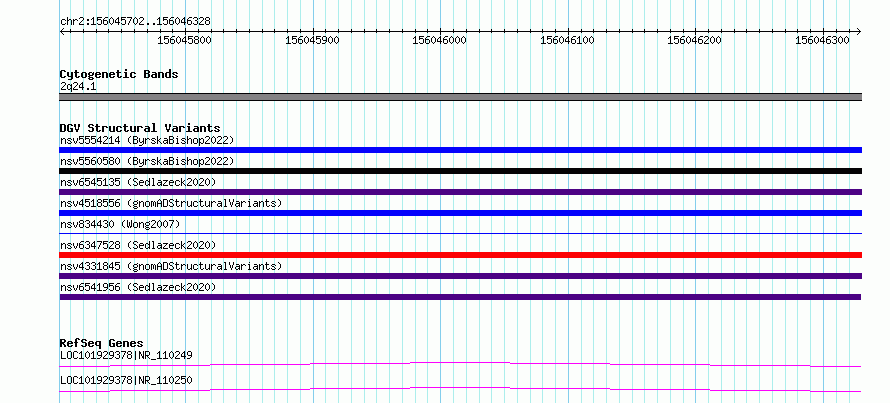
Task: Click the thin nsv834430 Wong2007 line
Action: click(460, 233)
